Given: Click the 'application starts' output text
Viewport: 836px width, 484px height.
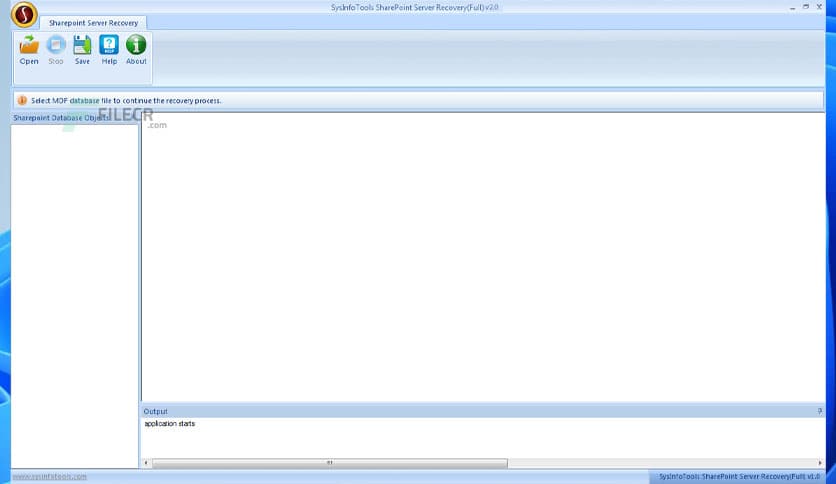Looking at the screenshot, I should point(170,424).
